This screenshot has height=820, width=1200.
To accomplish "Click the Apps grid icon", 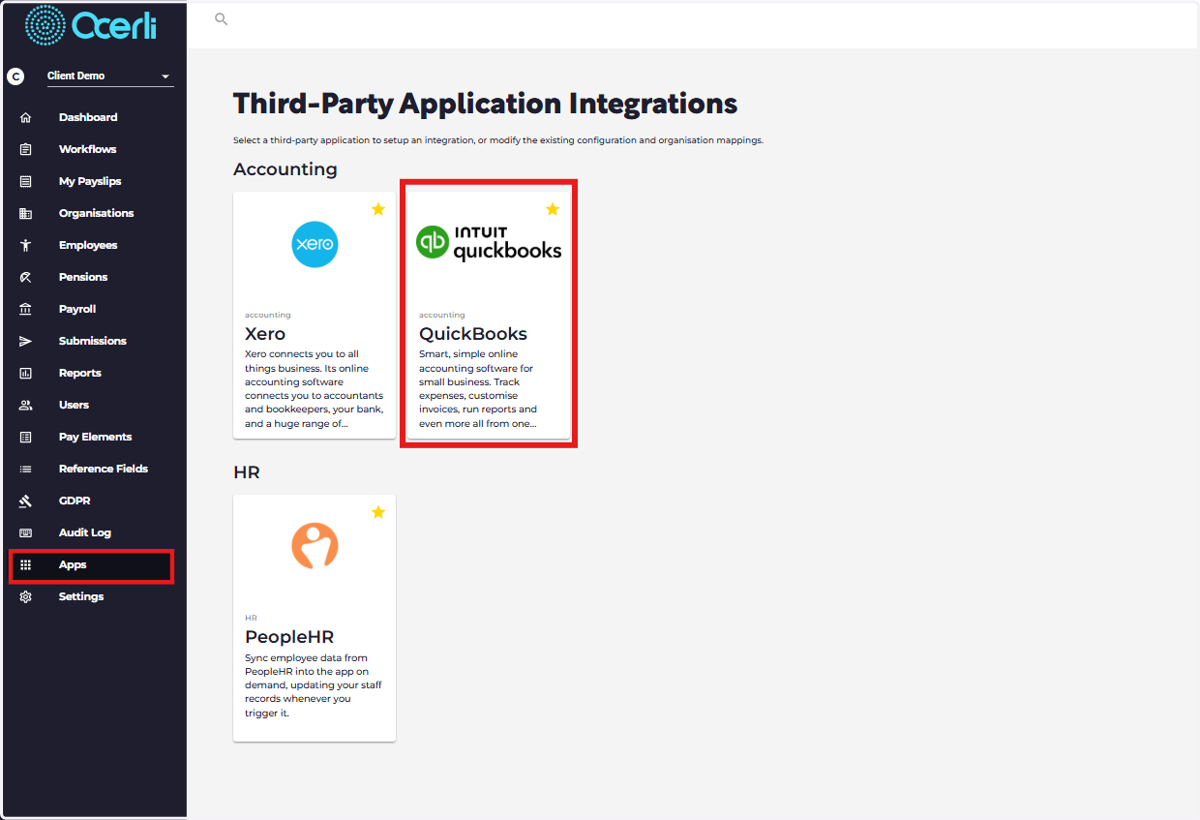I will coord(26,565).
